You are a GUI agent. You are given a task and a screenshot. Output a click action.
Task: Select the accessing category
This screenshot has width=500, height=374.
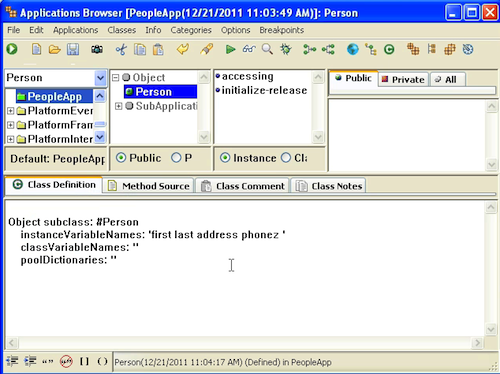[248, 76]
